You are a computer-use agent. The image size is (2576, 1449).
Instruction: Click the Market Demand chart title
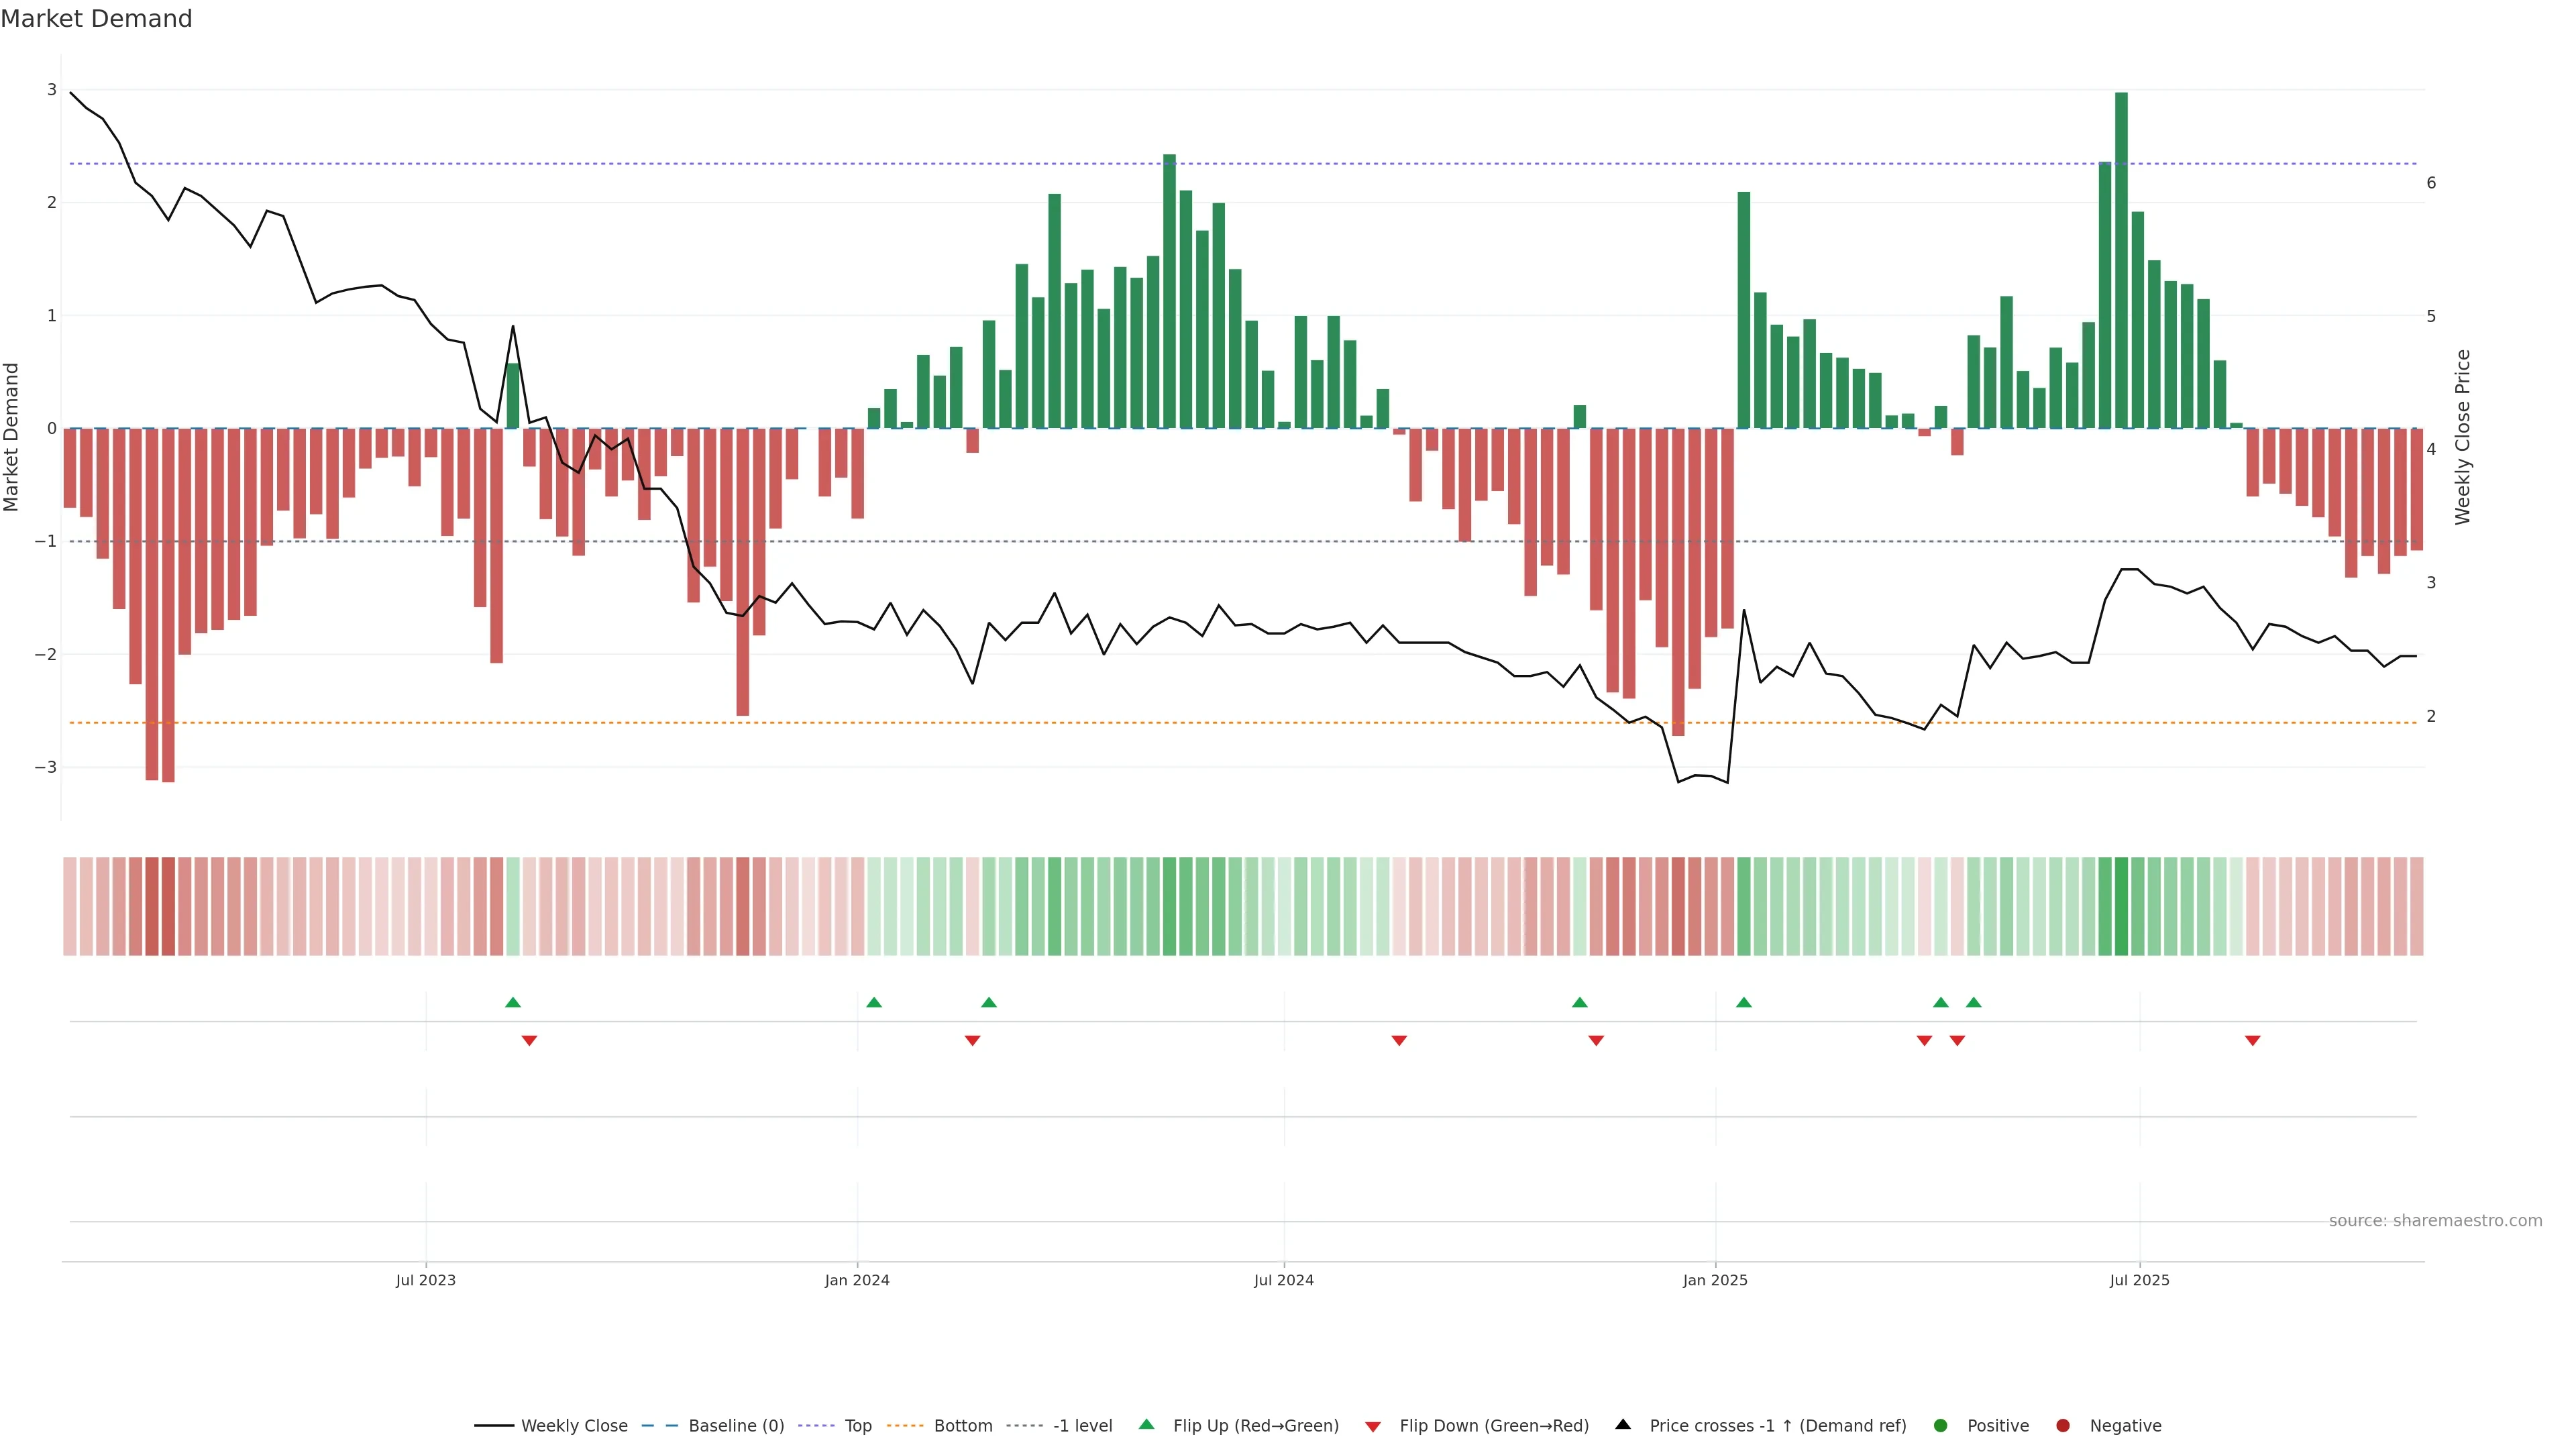click(96, 19)
